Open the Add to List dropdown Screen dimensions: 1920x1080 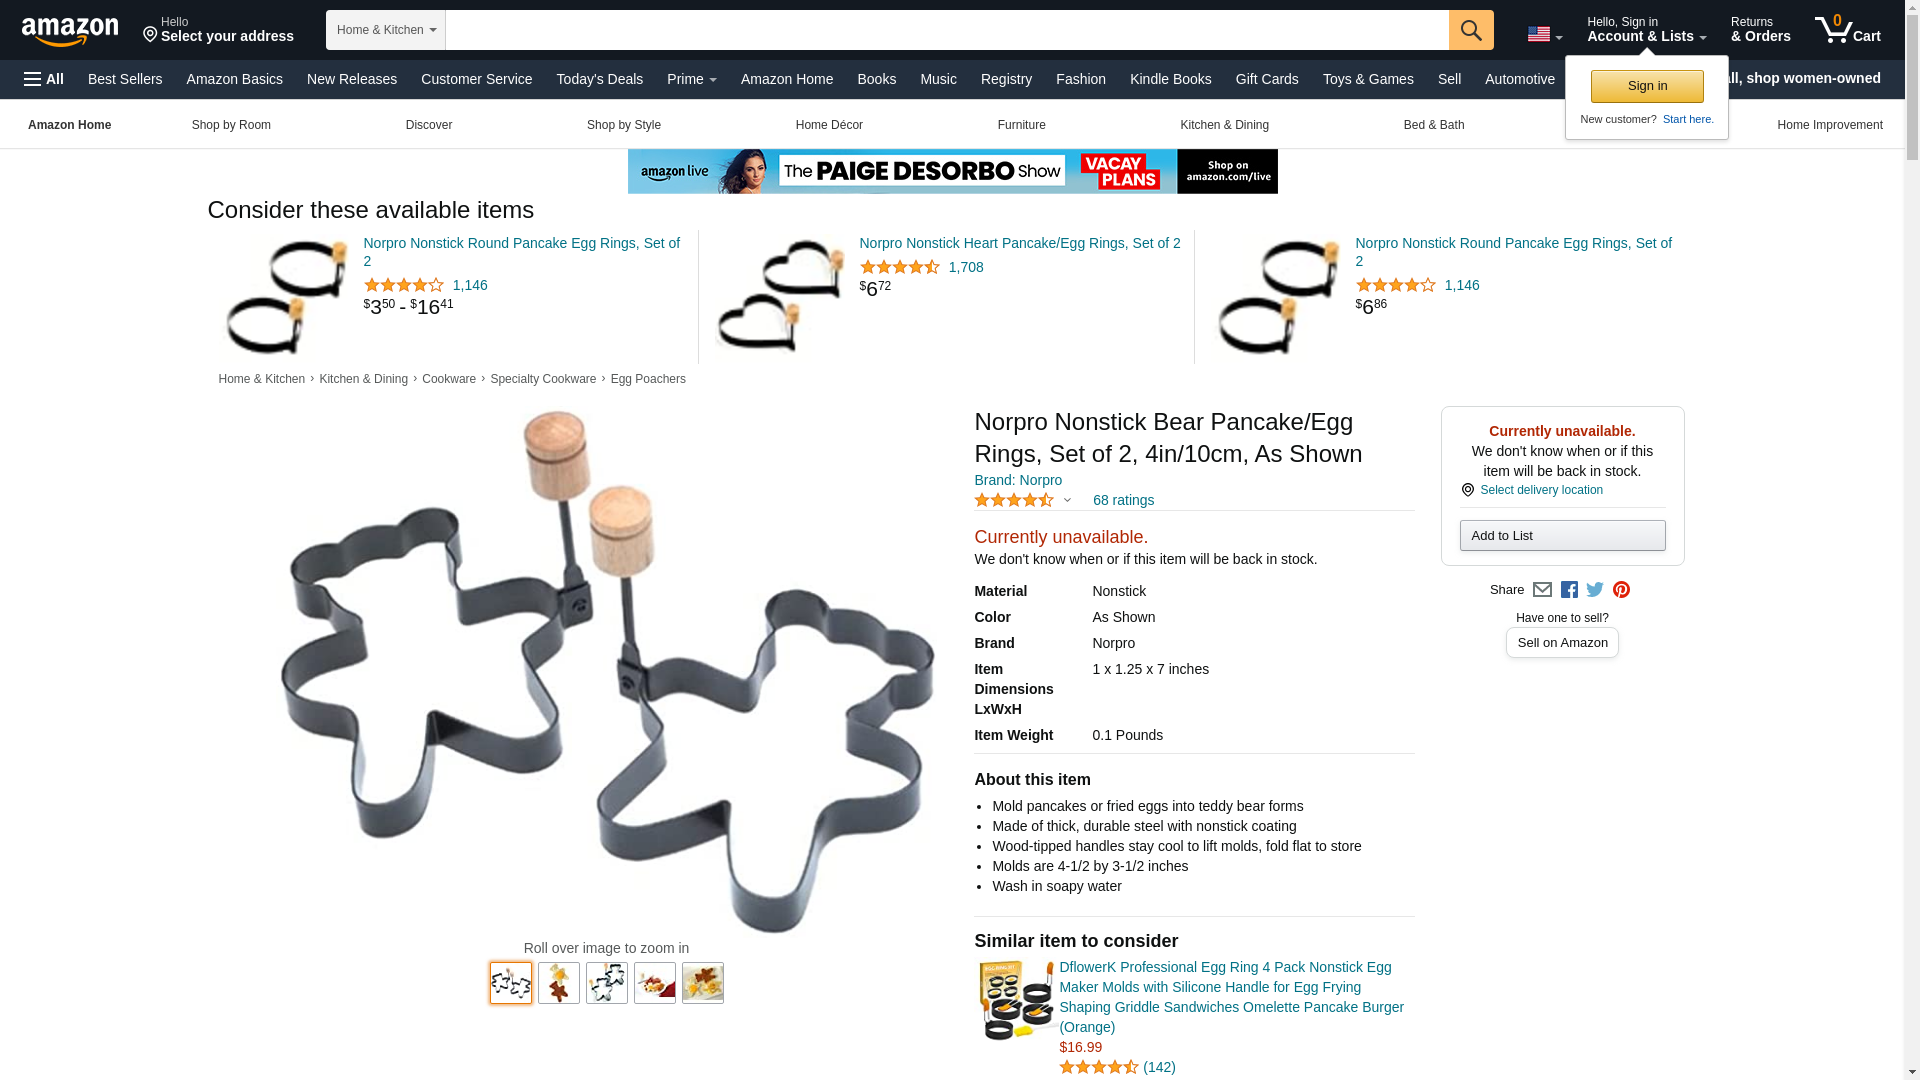click(x=1562, y=536)
